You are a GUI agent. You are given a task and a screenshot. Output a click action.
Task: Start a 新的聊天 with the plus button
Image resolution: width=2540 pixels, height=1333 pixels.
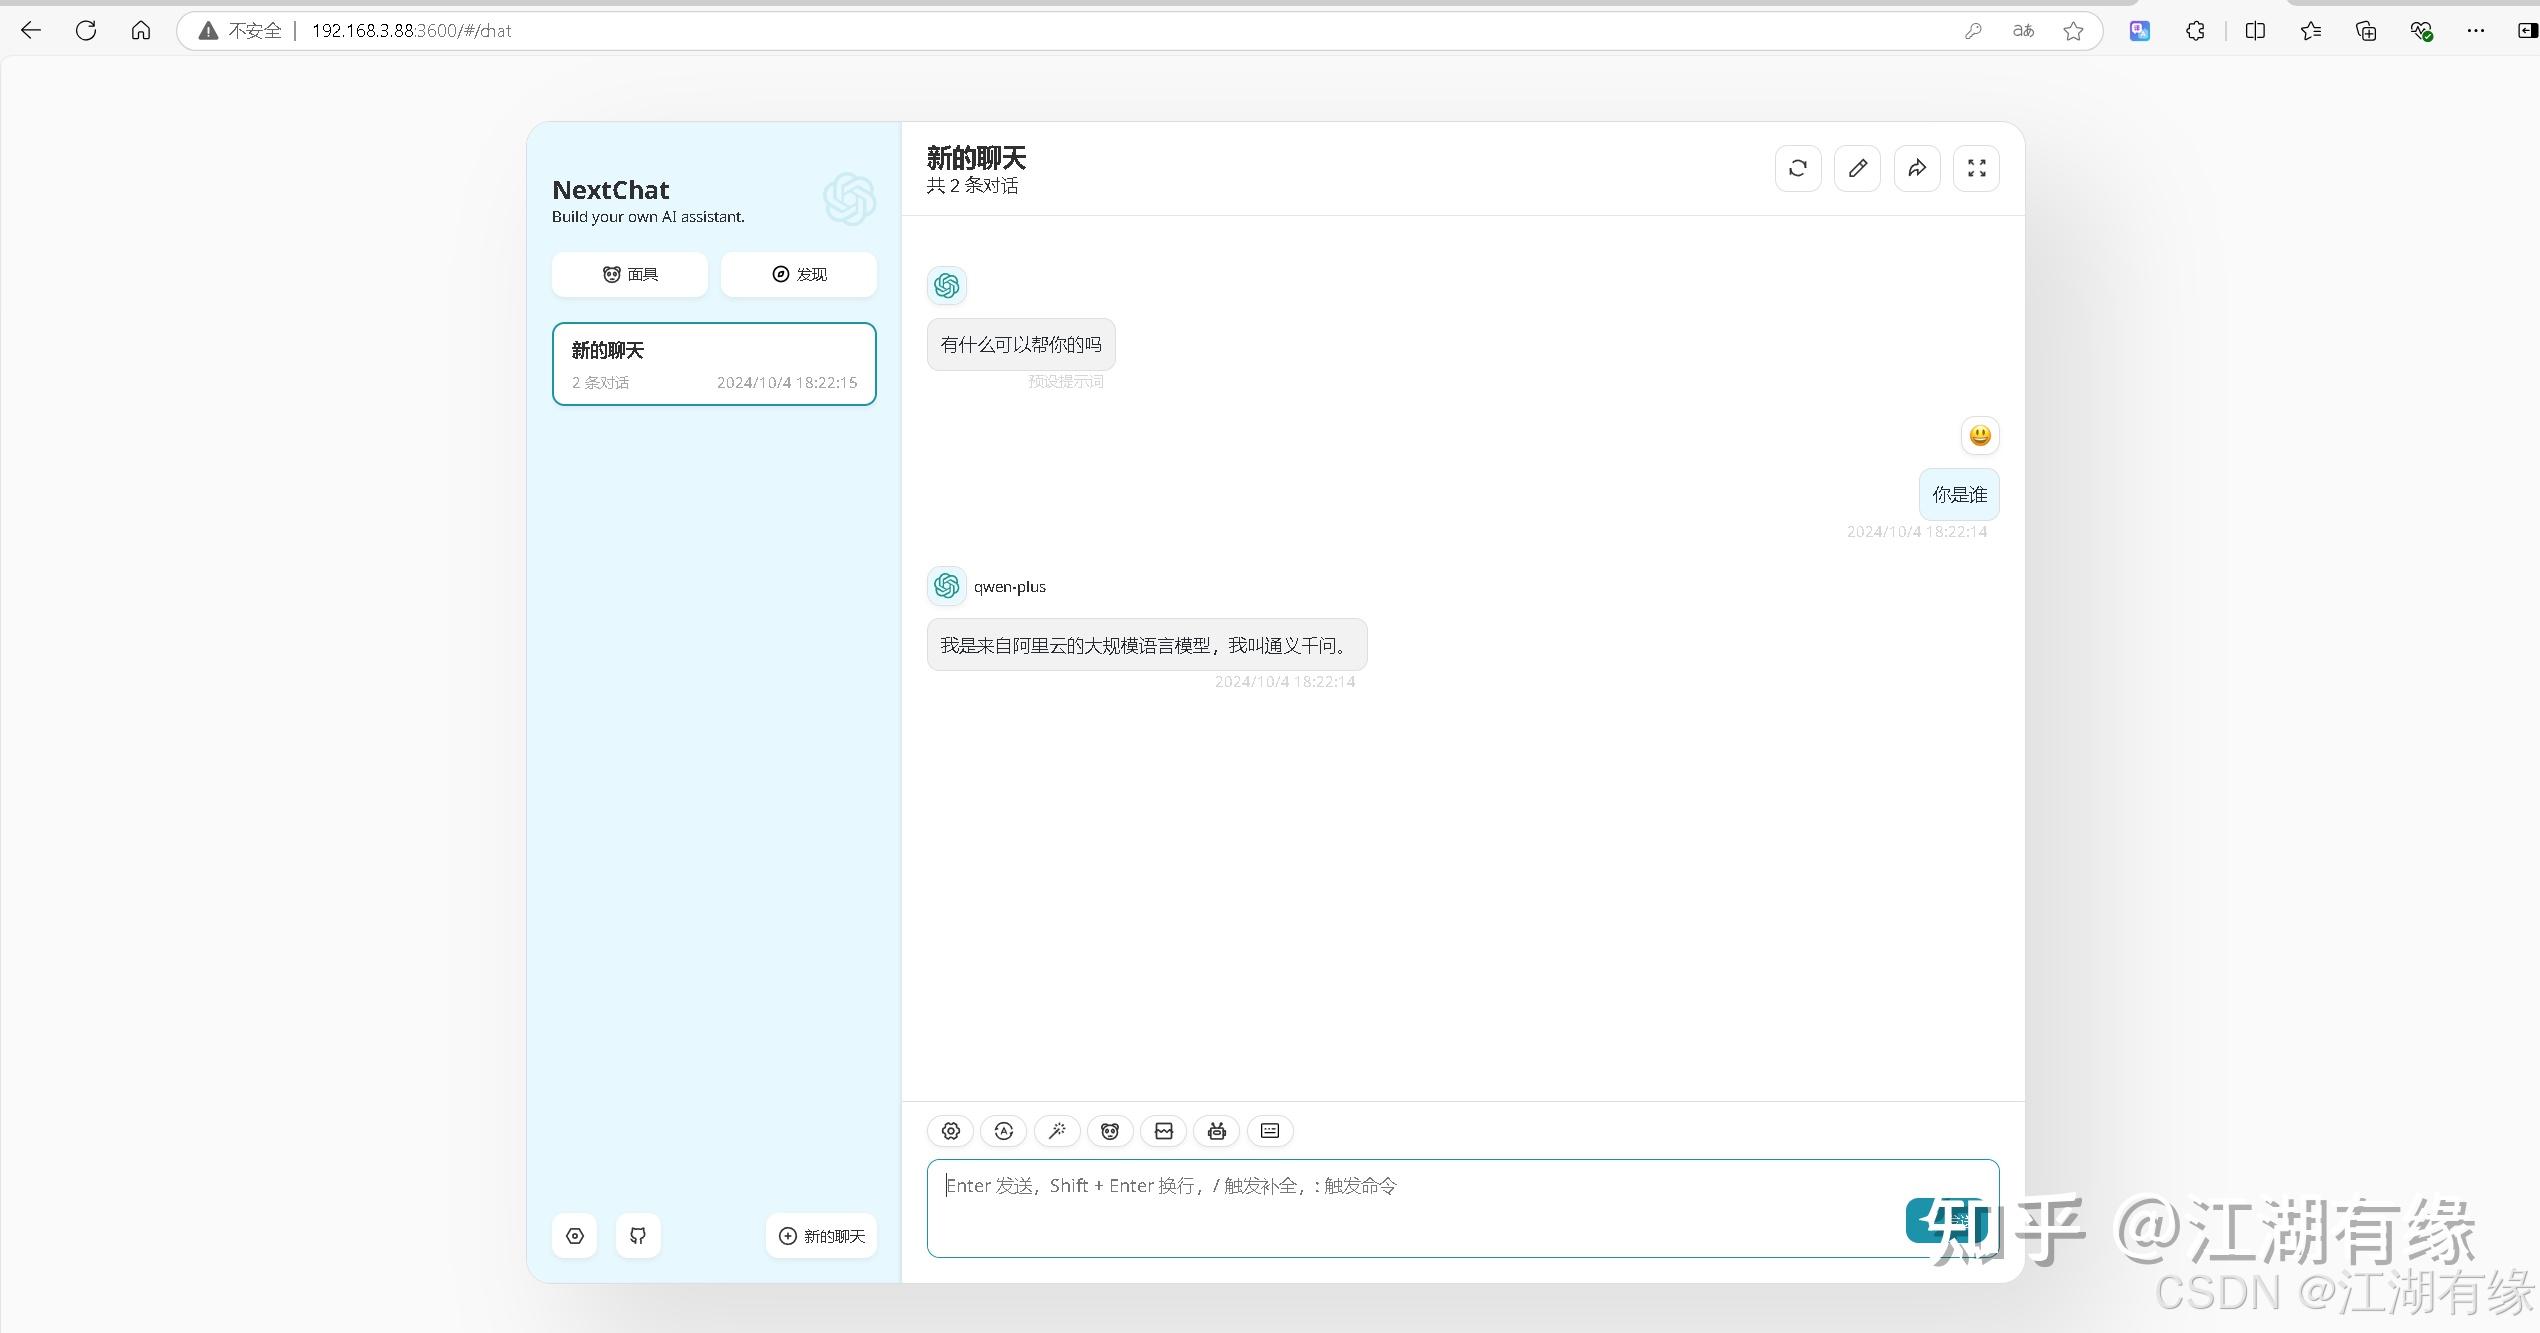coord(820,1235)
